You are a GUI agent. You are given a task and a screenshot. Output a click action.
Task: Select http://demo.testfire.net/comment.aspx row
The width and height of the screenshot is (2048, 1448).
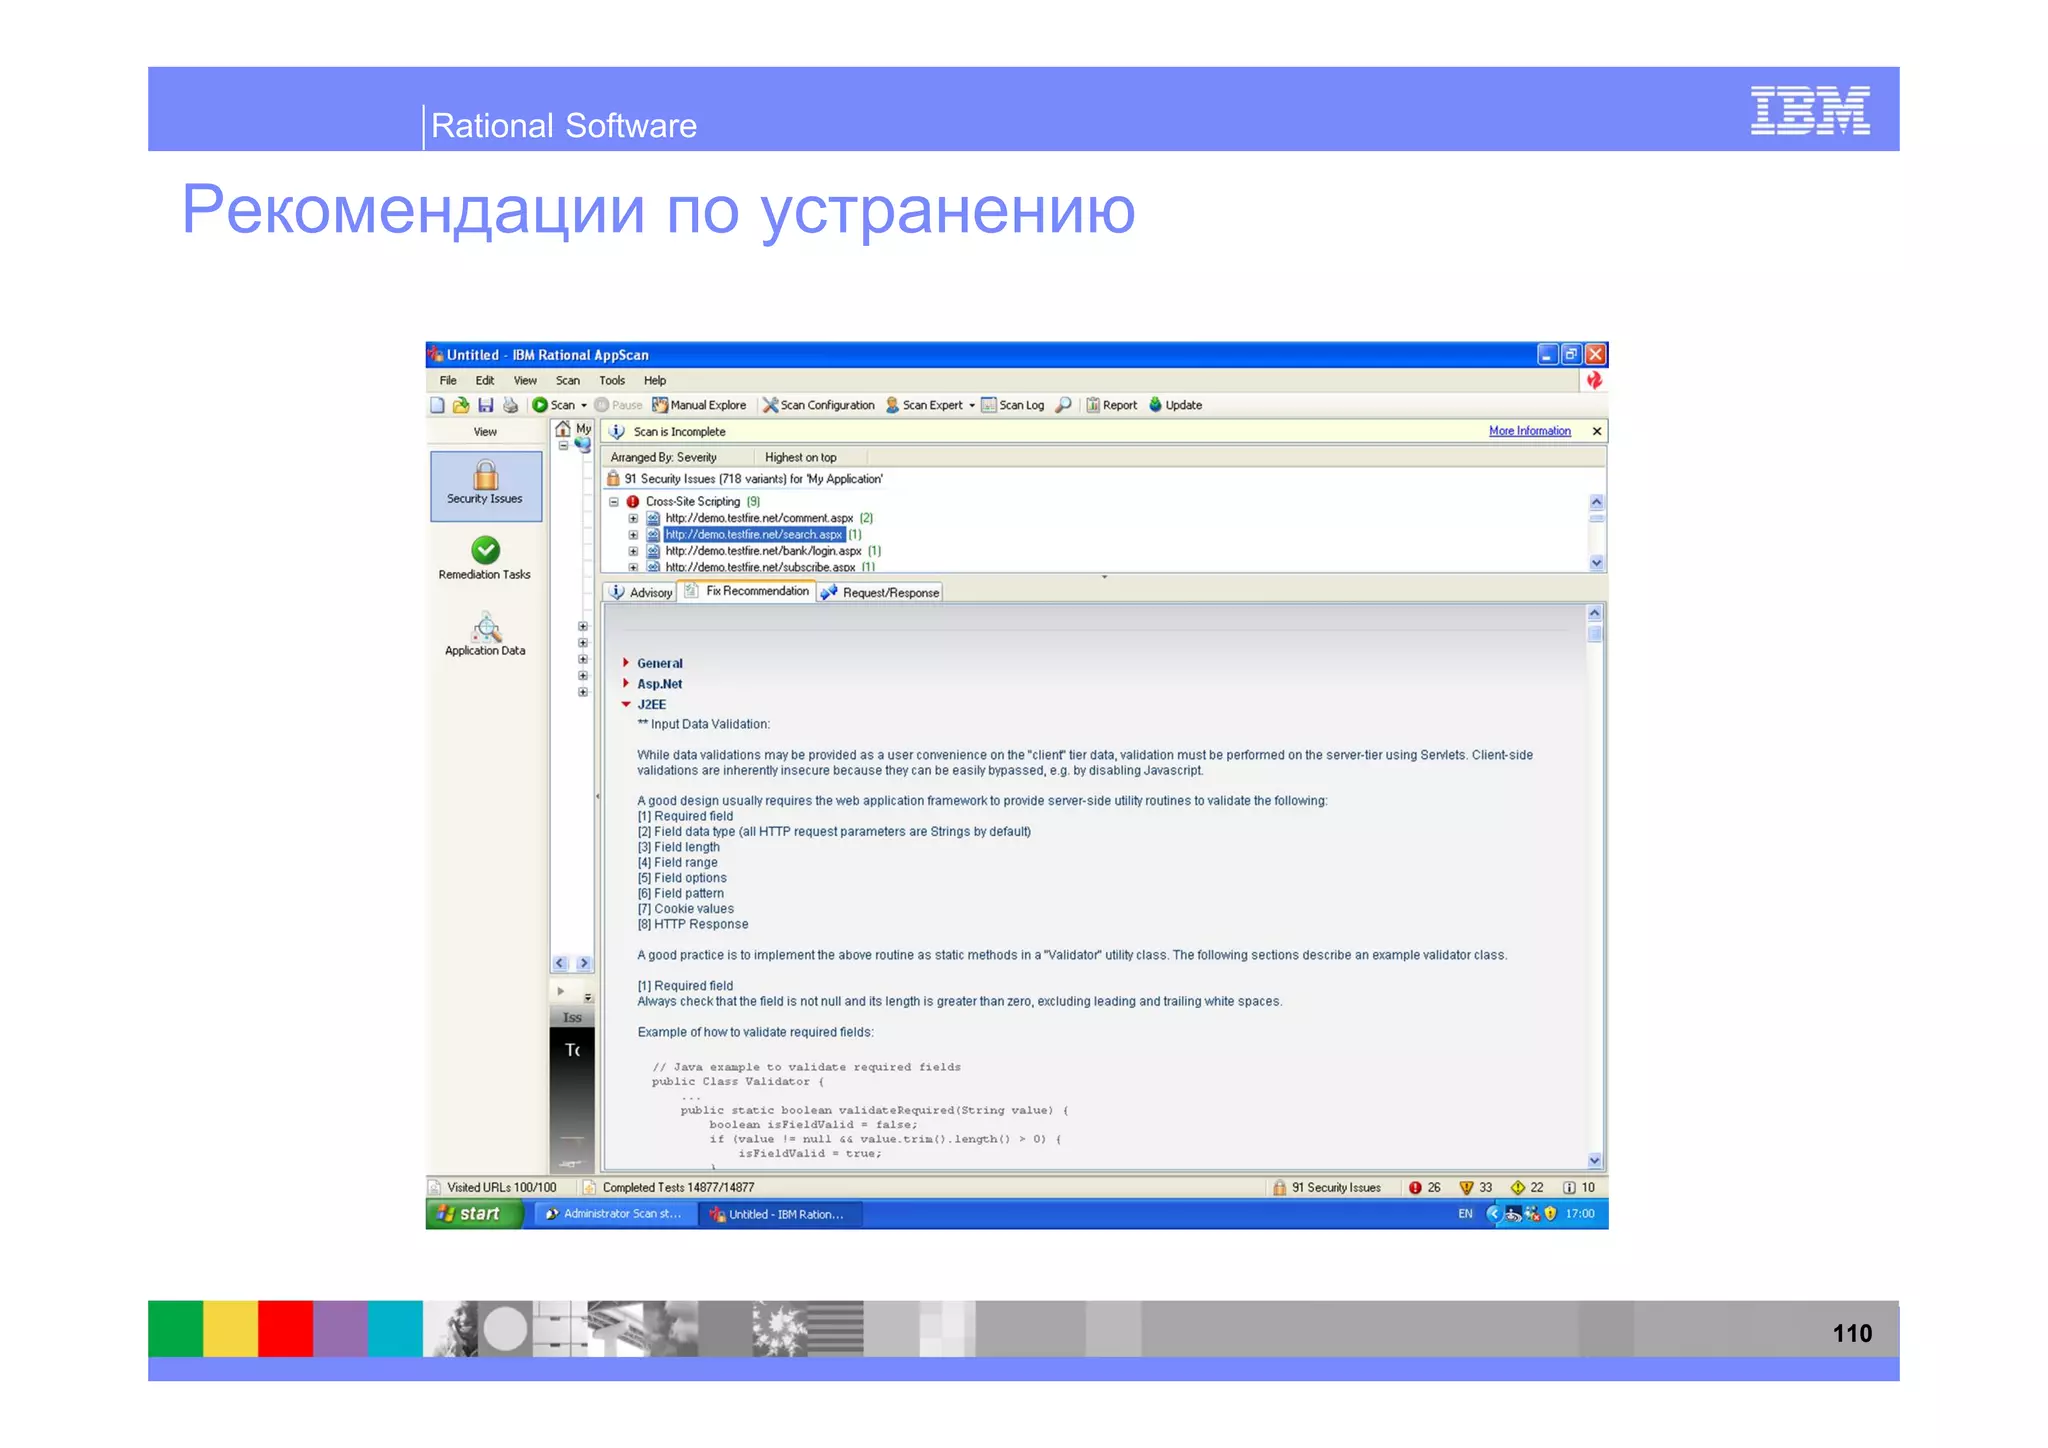click(x=759, y=518)
